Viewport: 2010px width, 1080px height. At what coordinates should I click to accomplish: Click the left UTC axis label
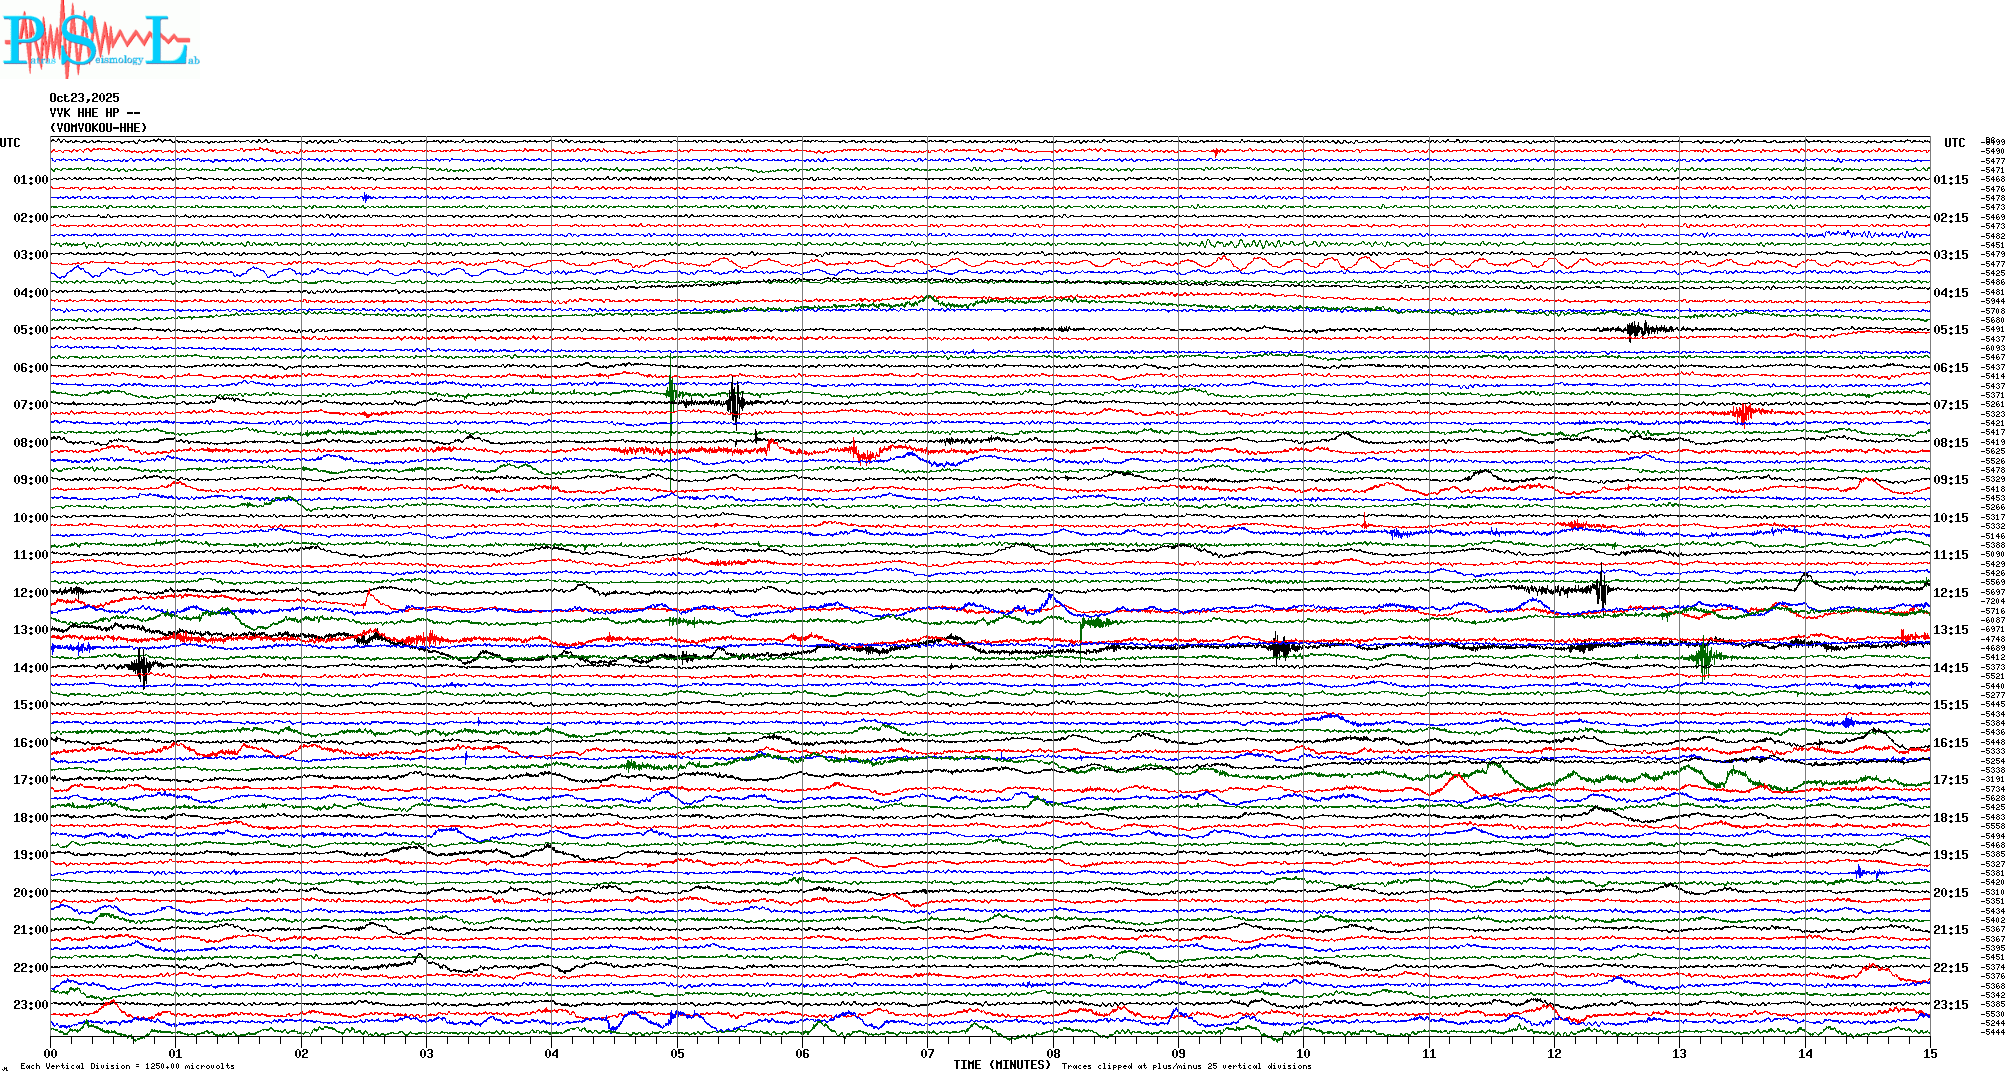(10, 143)
